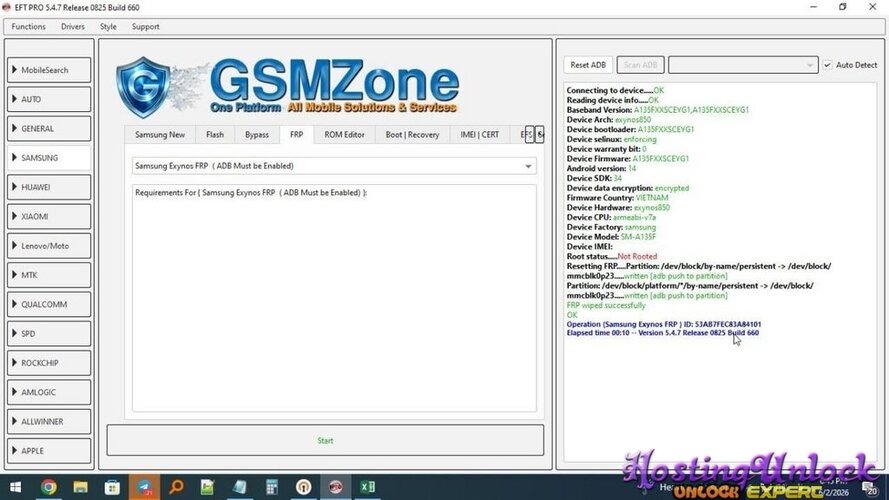Open the Functions menu
Image resolution: width=889 pixels, height=500 pixels.
click(28, 27)
